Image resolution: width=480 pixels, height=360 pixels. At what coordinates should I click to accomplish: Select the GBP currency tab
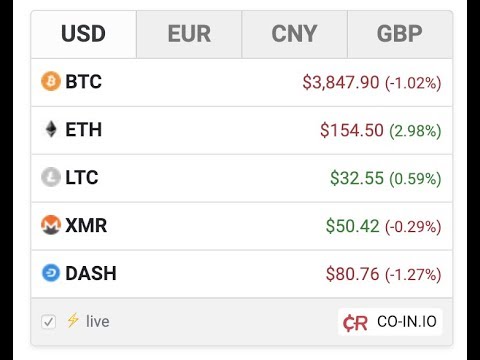[x=400, y=34]
